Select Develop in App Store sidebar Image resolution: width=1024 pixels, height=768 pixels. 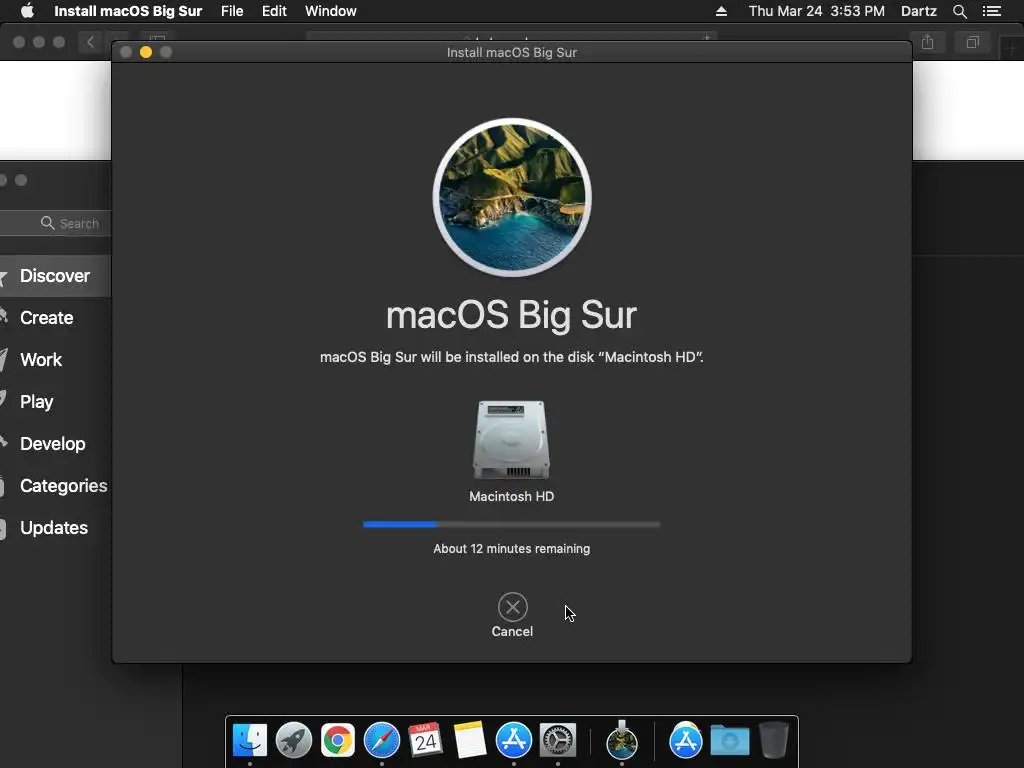(52, 443)
